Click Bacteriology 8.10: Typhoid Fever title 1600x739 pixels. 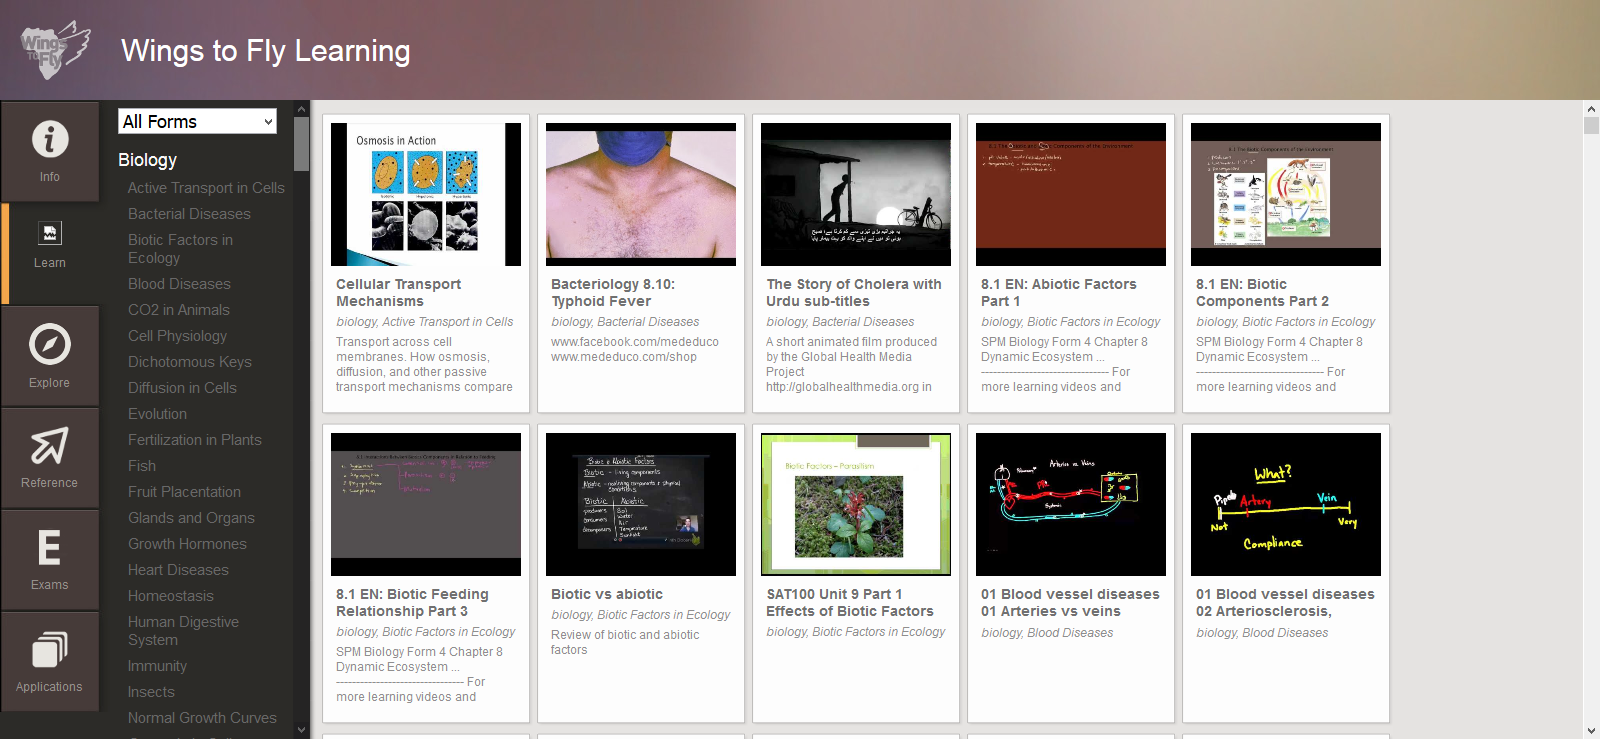[613, 293]
